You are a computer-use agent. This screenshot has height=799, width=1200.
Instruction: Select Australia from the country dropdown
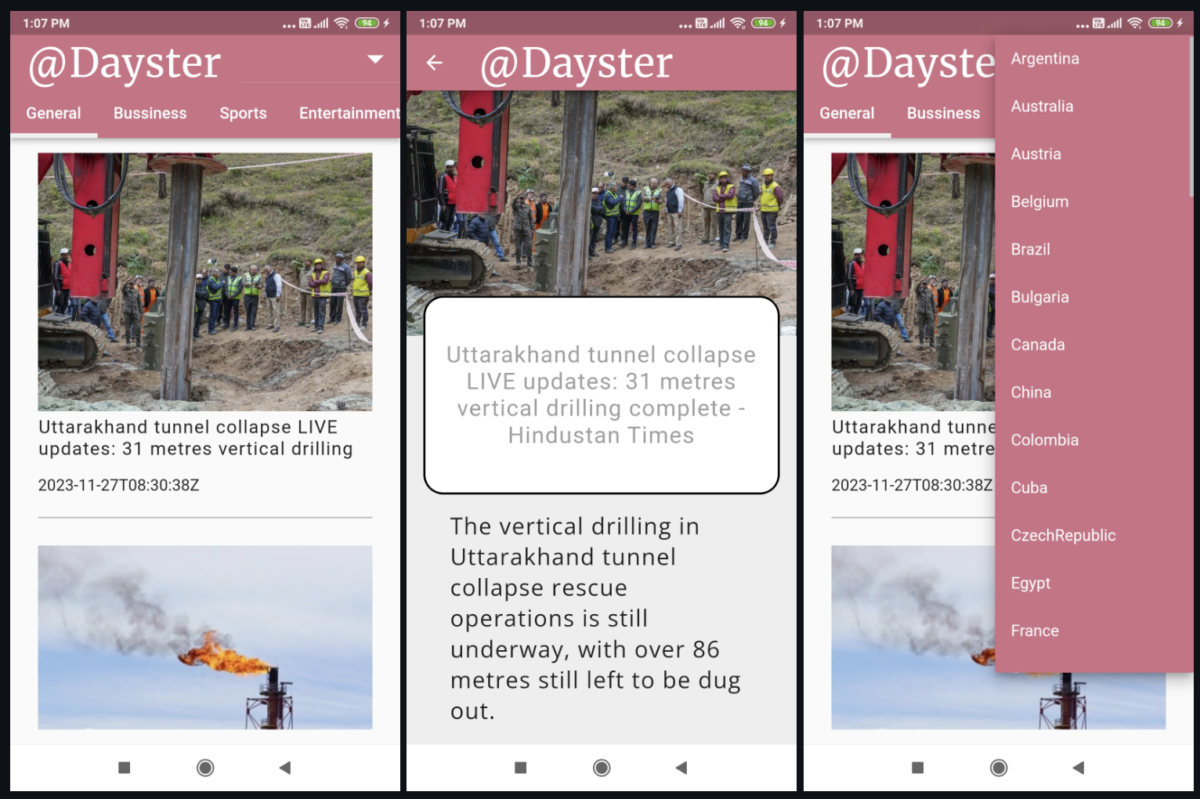(1042, 106)
